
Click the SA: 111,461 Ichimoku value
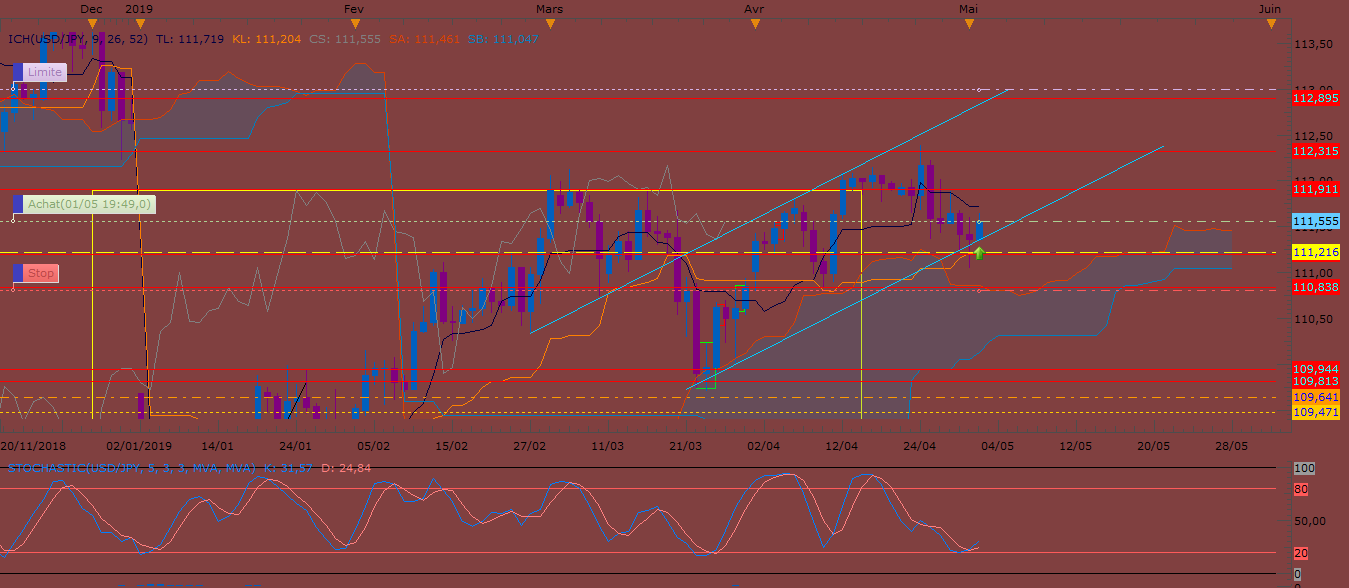(424, 38)
